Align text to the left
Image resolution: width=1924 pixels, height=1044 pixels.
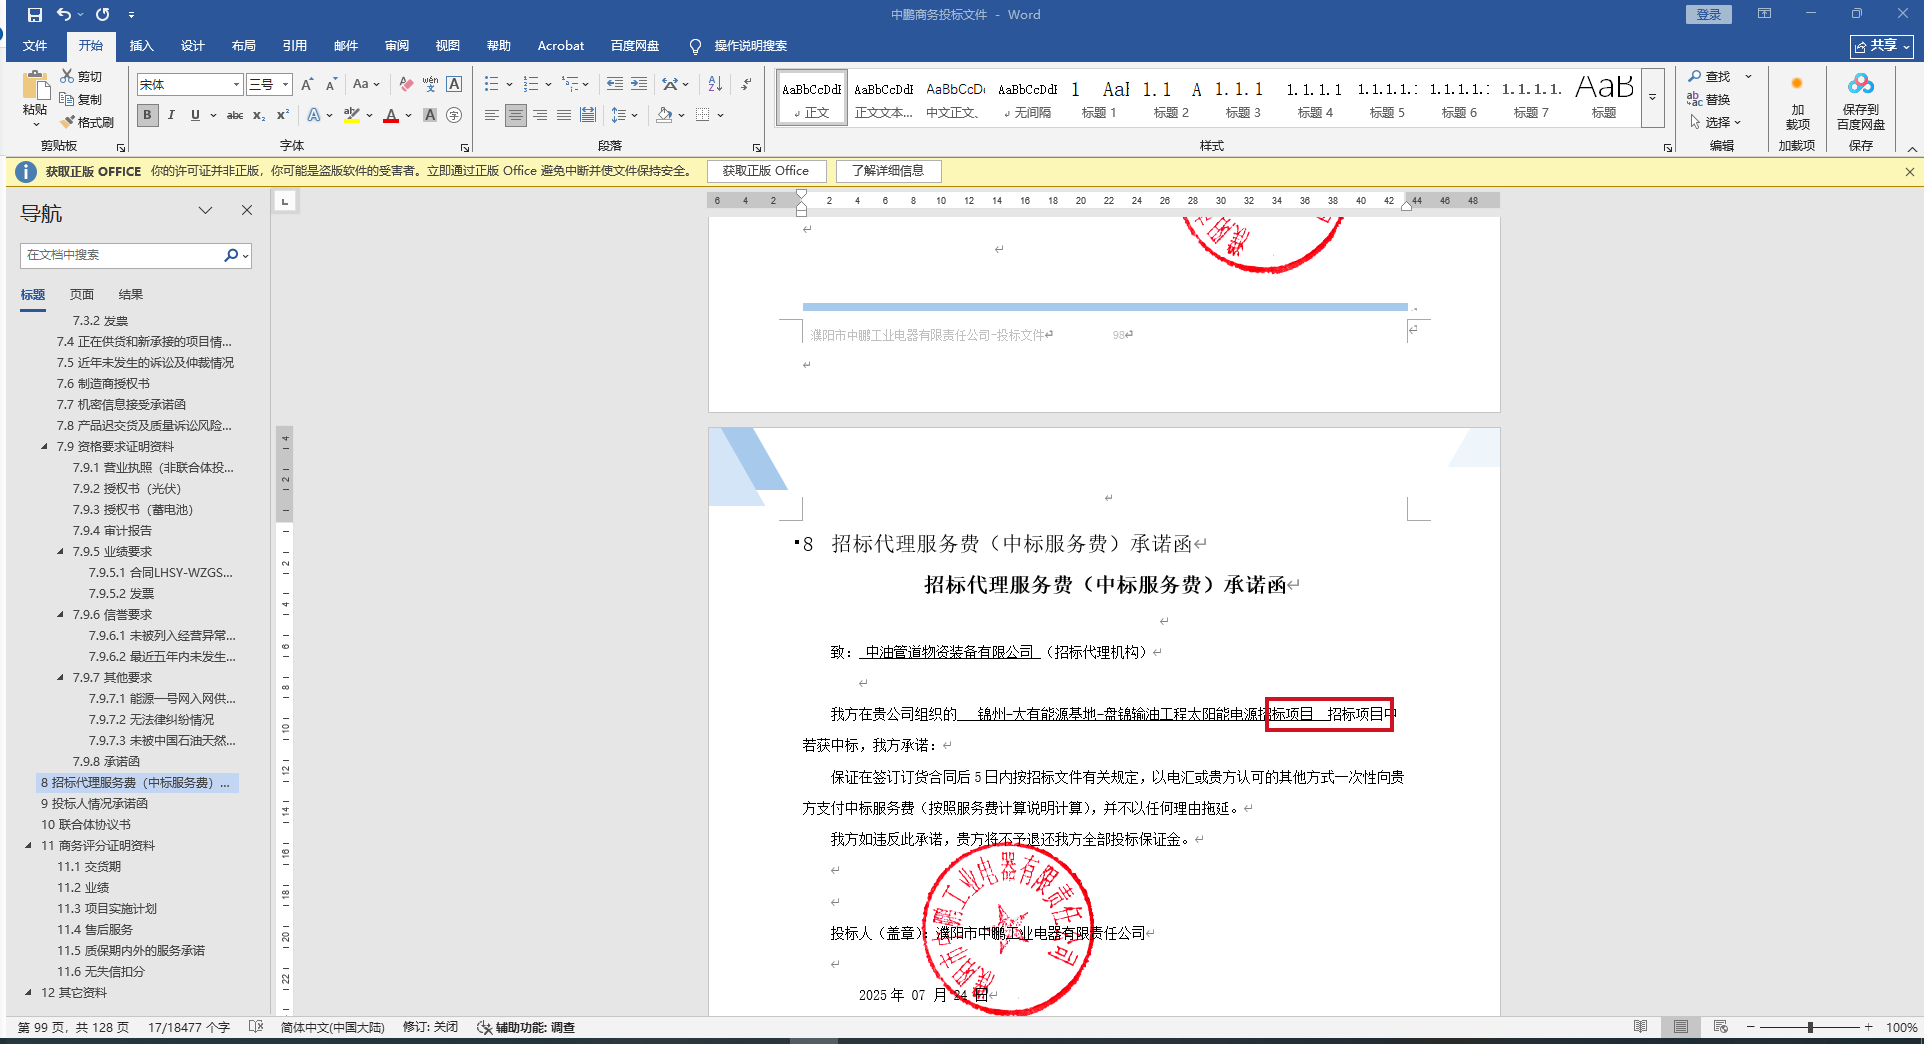tap(491, 115)
